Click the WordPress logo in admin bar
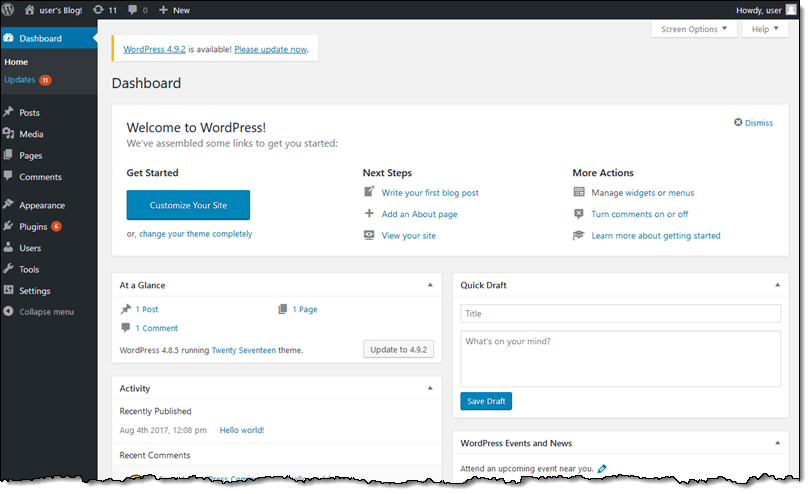 10,10
